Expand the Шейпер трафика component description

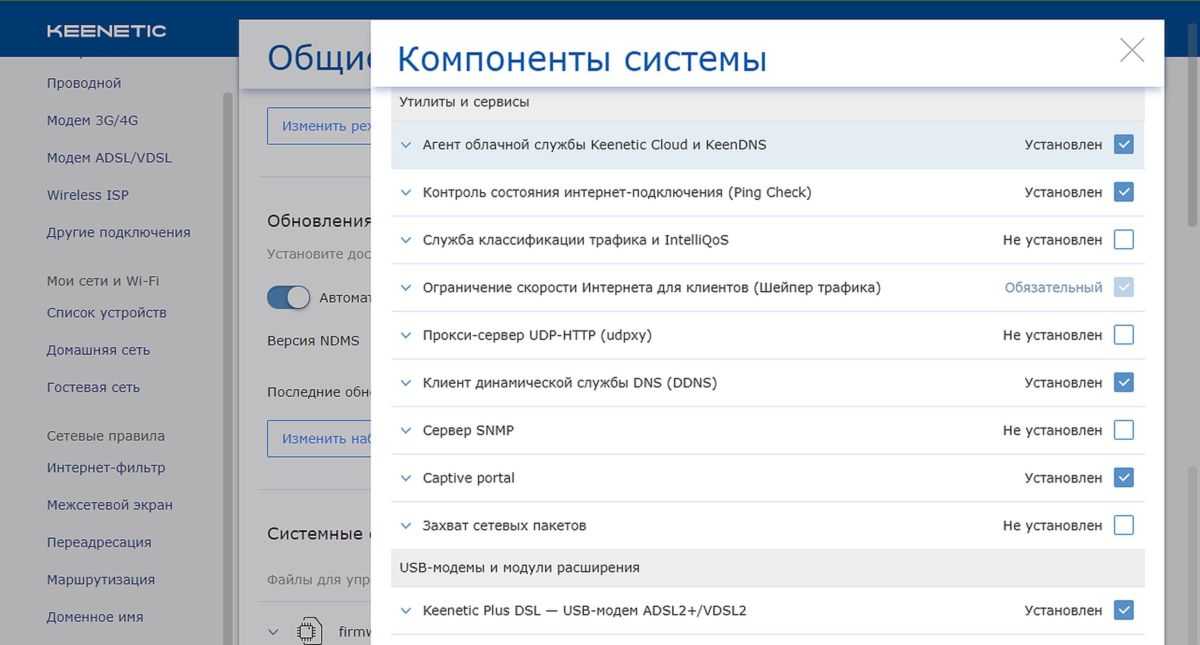tap(406, 288)
